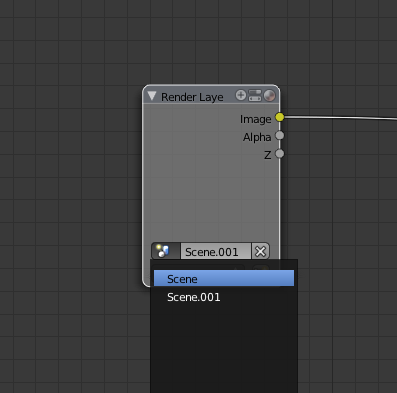Click the yellow Image output socket
The width and height of the screenshot is (397, 393).
tap(280, 117)
